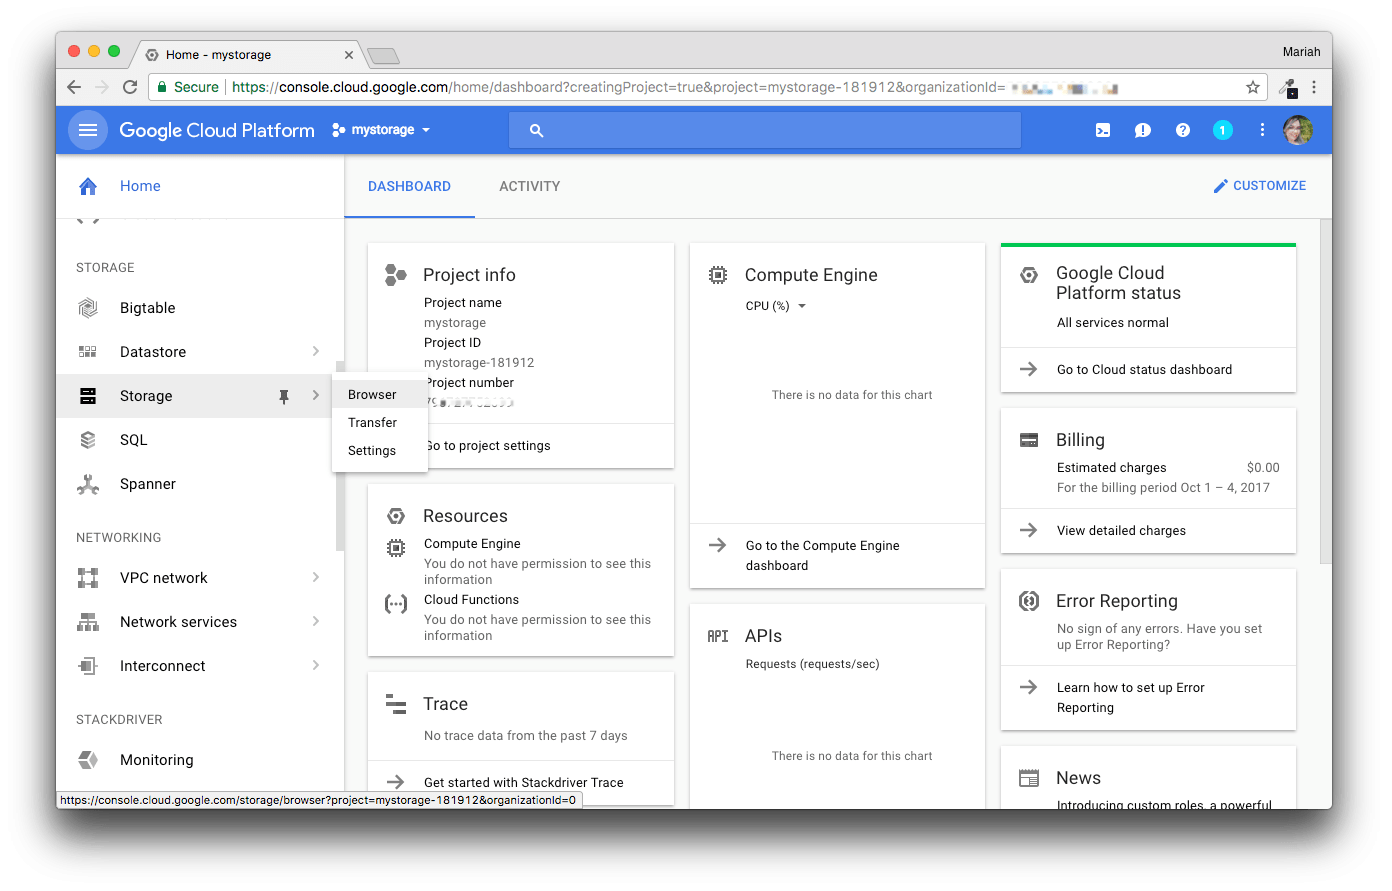Open the Interconnect networking item
The height and width of the screenshot is (891, 1392).
(x=163, y=665)
